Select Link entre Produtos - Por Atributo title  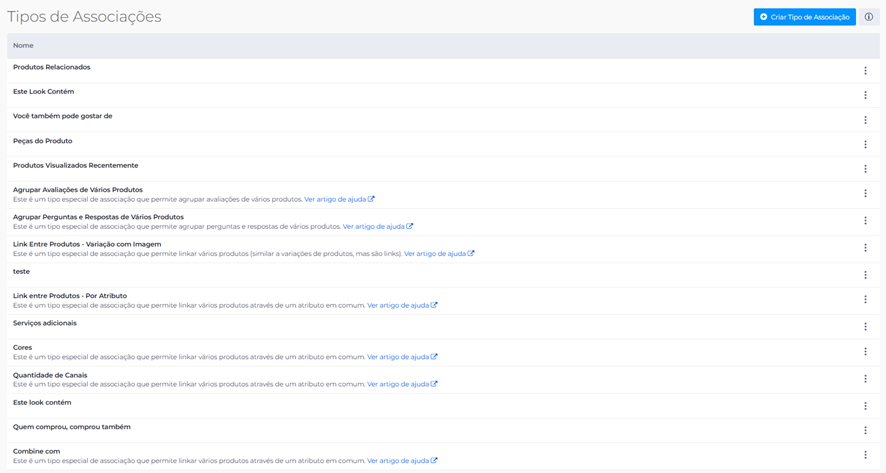coord(70,296)
